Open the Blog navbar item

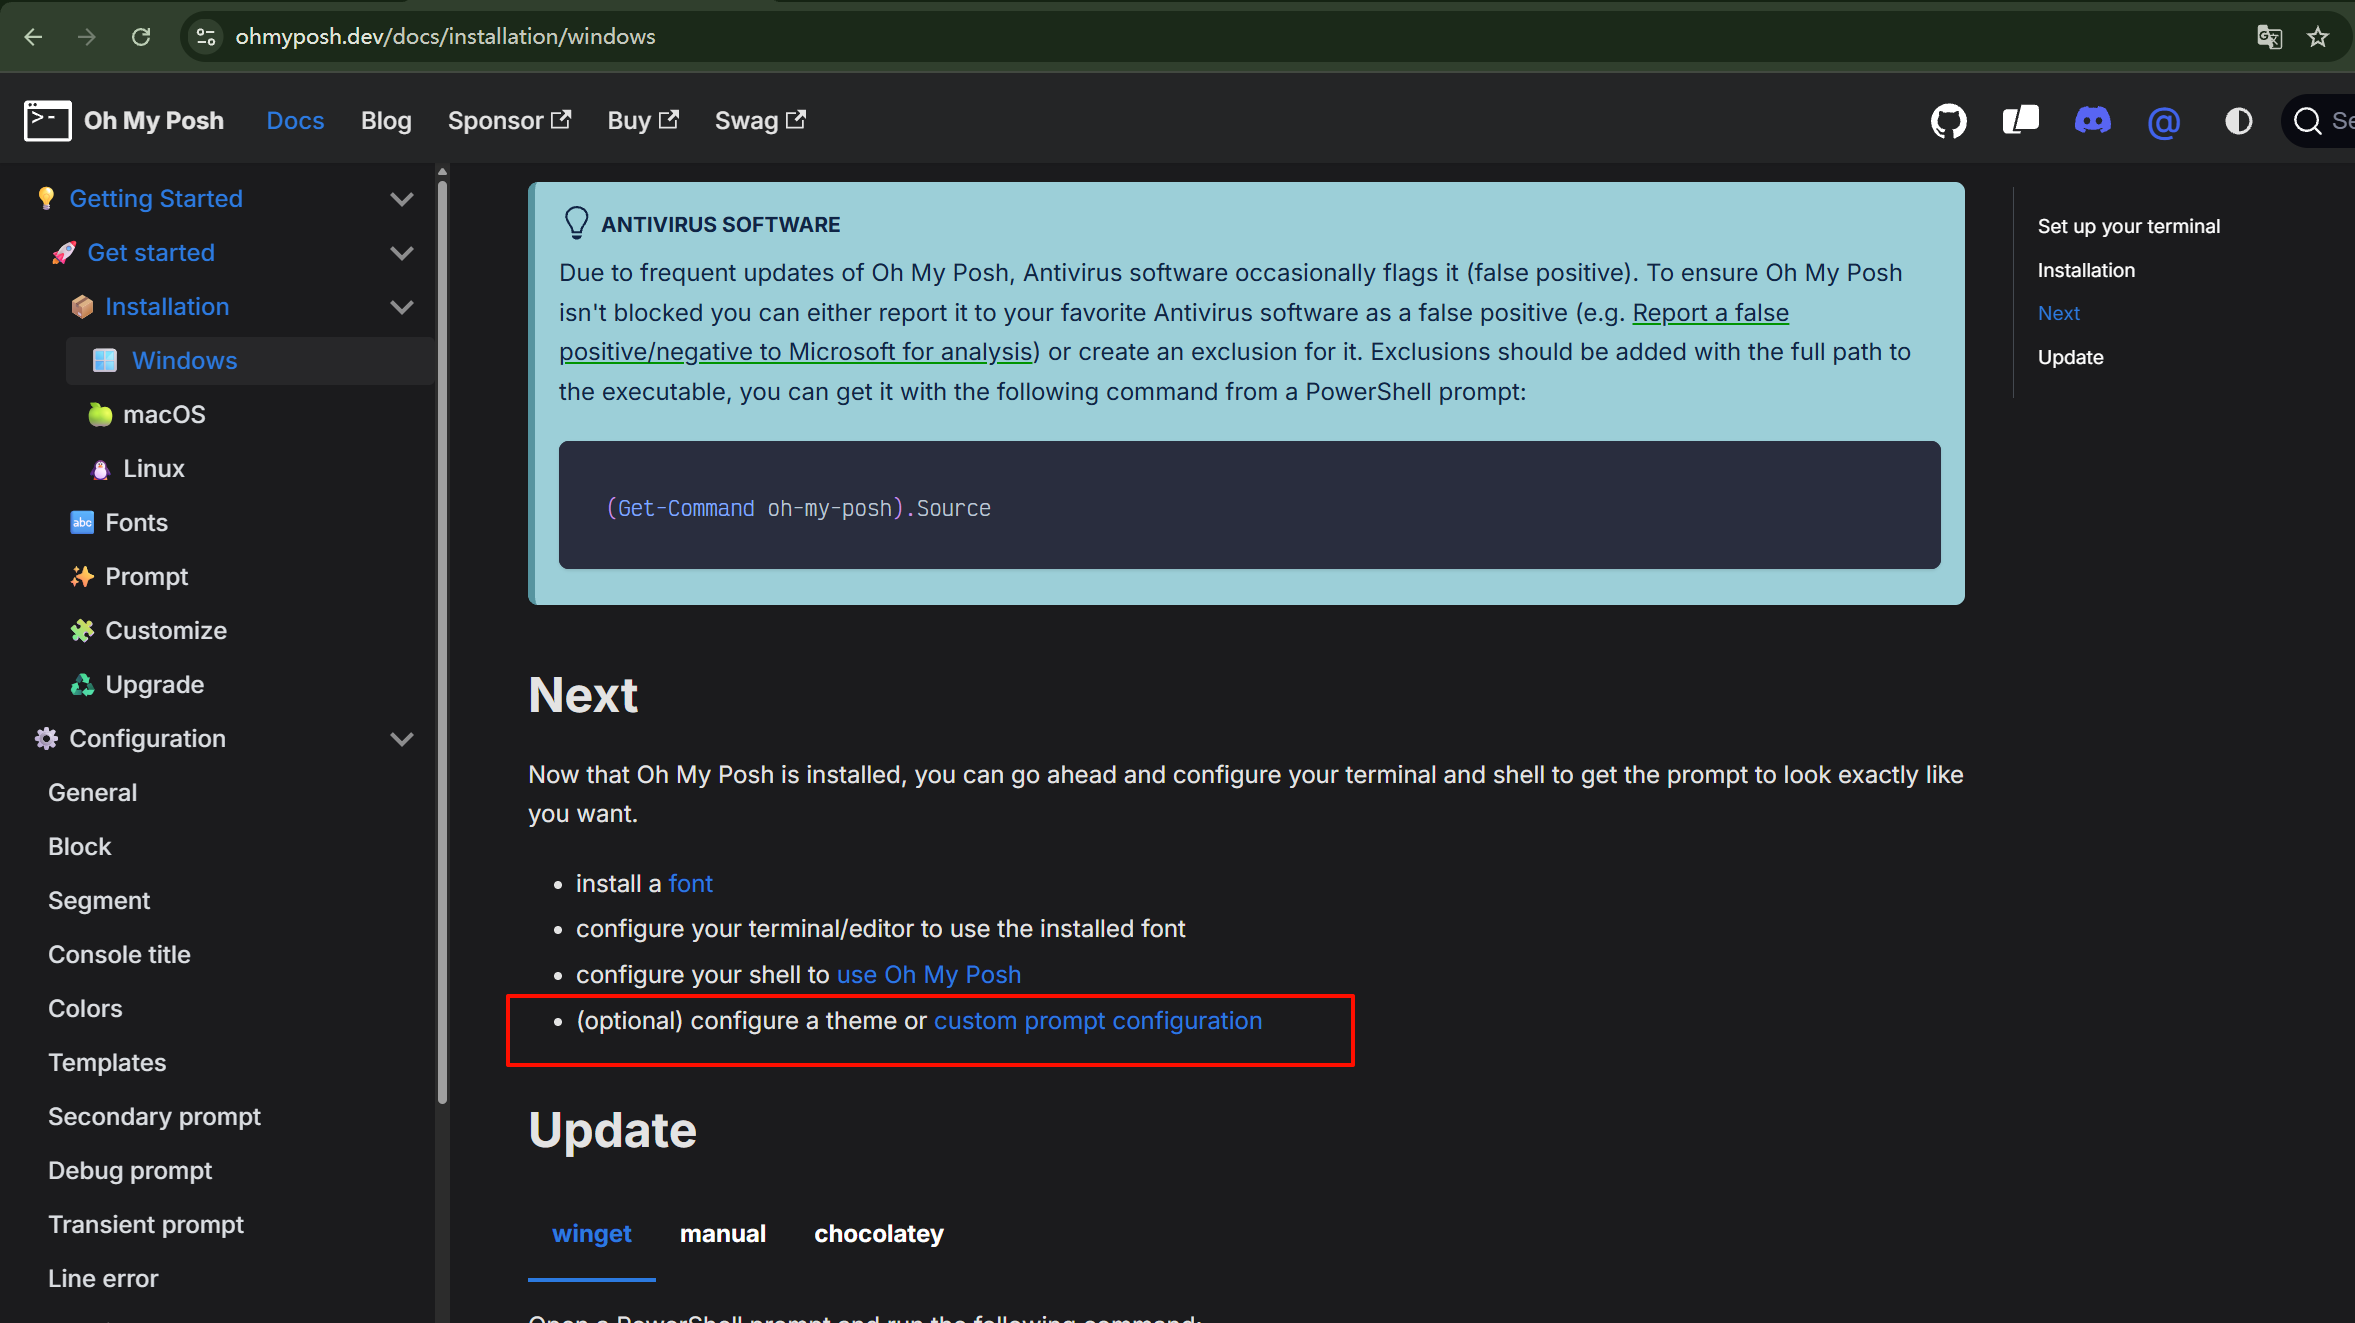[386, 121]
